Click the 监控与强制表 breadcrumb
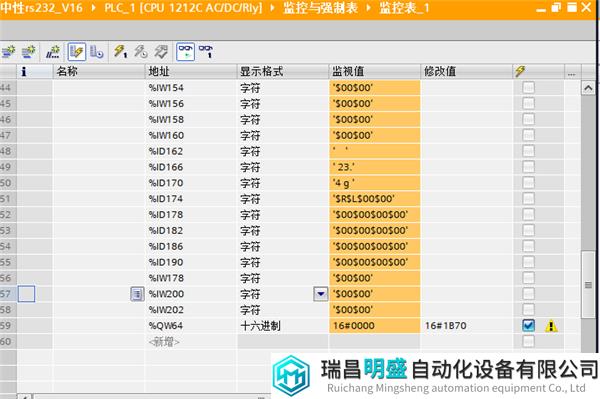The image size is (600, 399). tap(320, 8)
